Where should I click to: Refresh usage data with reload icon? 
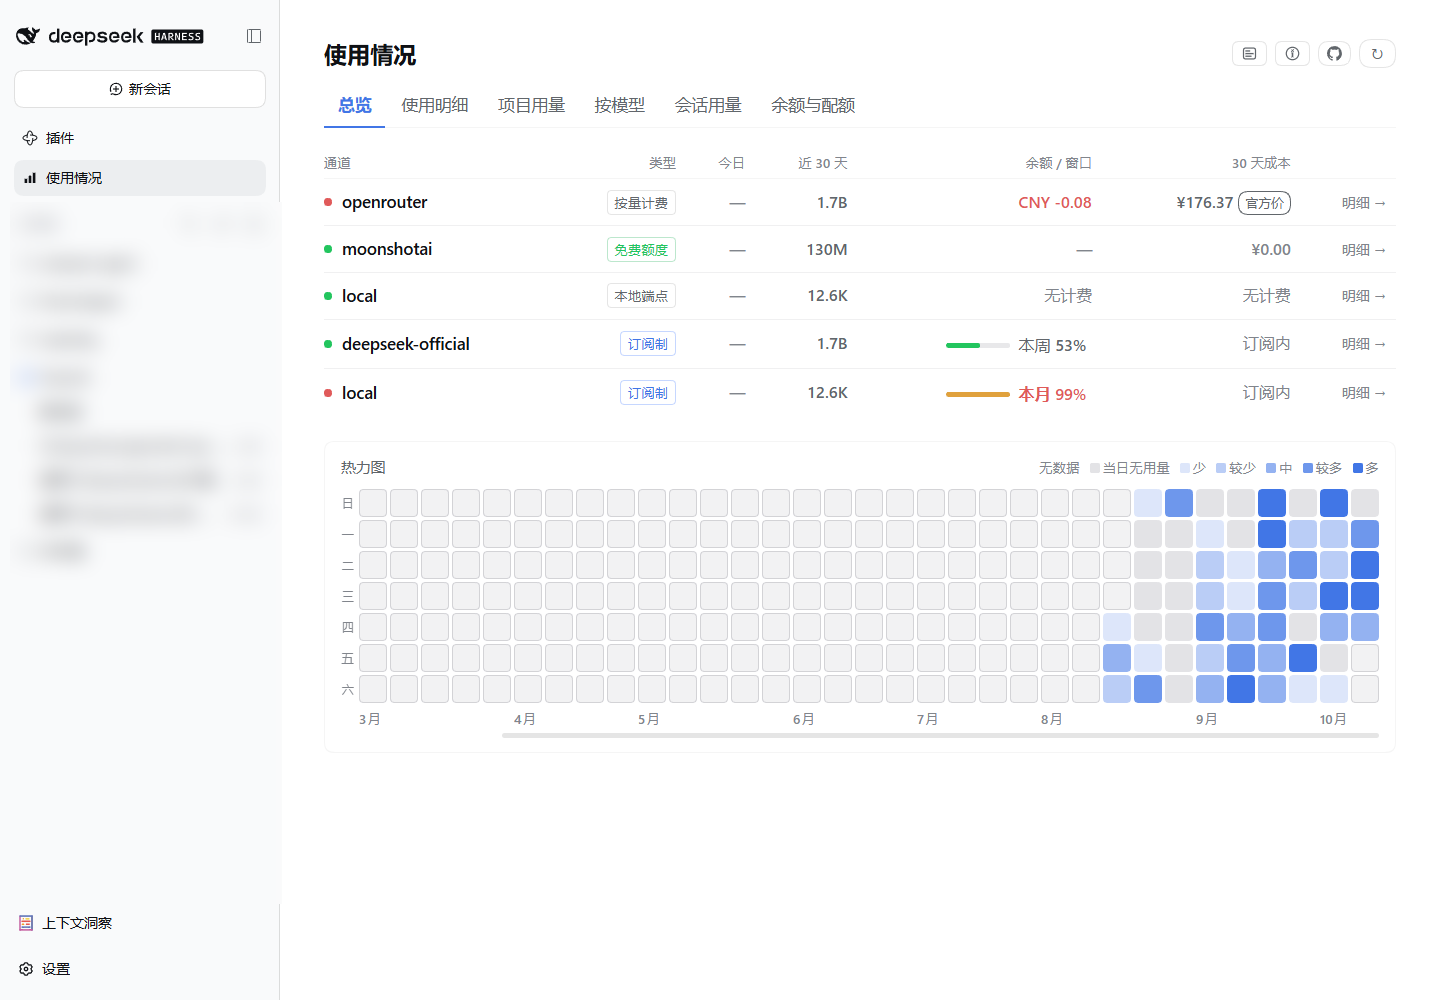tap(1377, 54)
